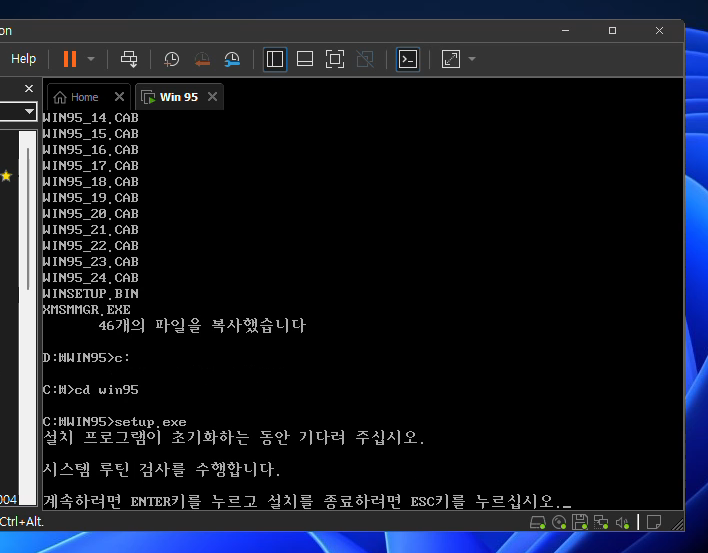Open the library search dropdown arrow
Screen dimensions: 708x553
[x=29, y=111]
